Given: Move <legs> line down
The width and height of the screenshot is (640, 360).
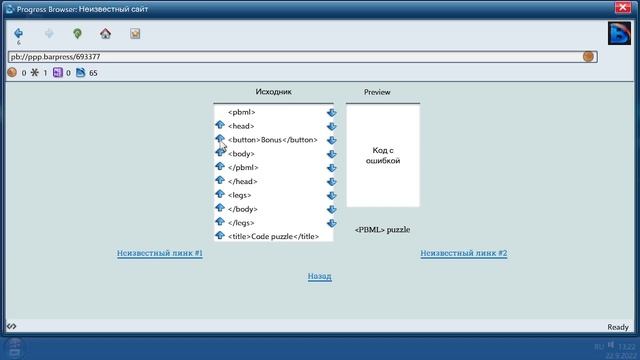Looking at the screenshot, I should 331,196.
